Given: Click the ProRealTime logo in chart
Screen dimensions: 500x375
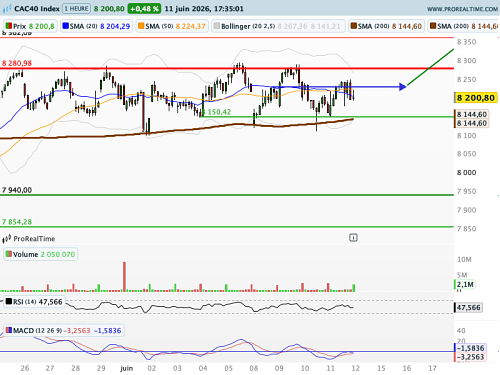Looking at the screenshot, I should tap(29, 239).
